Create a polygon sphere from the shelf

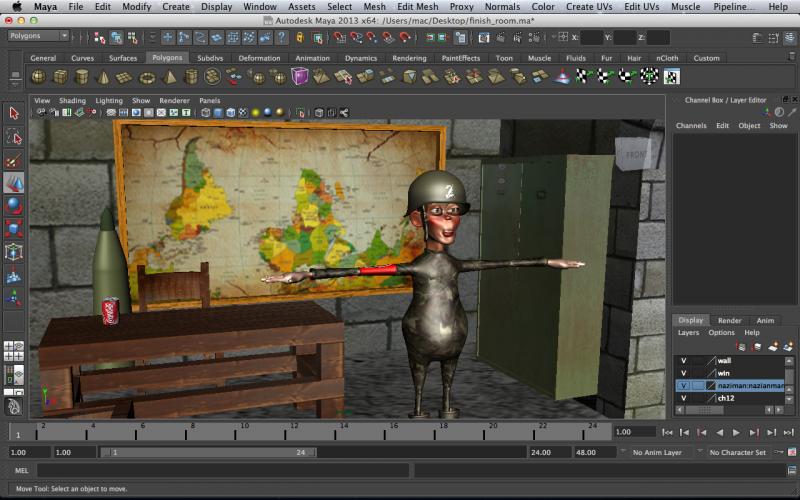coord(39,77)
